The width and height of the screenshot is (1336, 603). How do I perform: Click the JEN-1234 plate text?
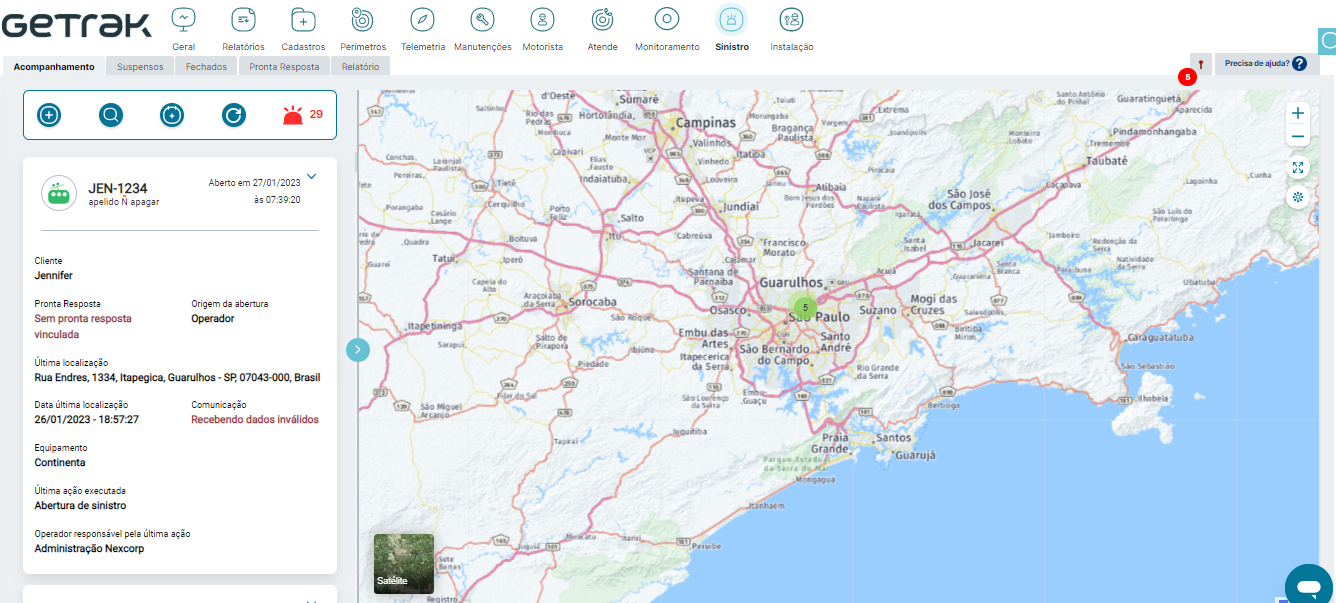coord(118,188)
